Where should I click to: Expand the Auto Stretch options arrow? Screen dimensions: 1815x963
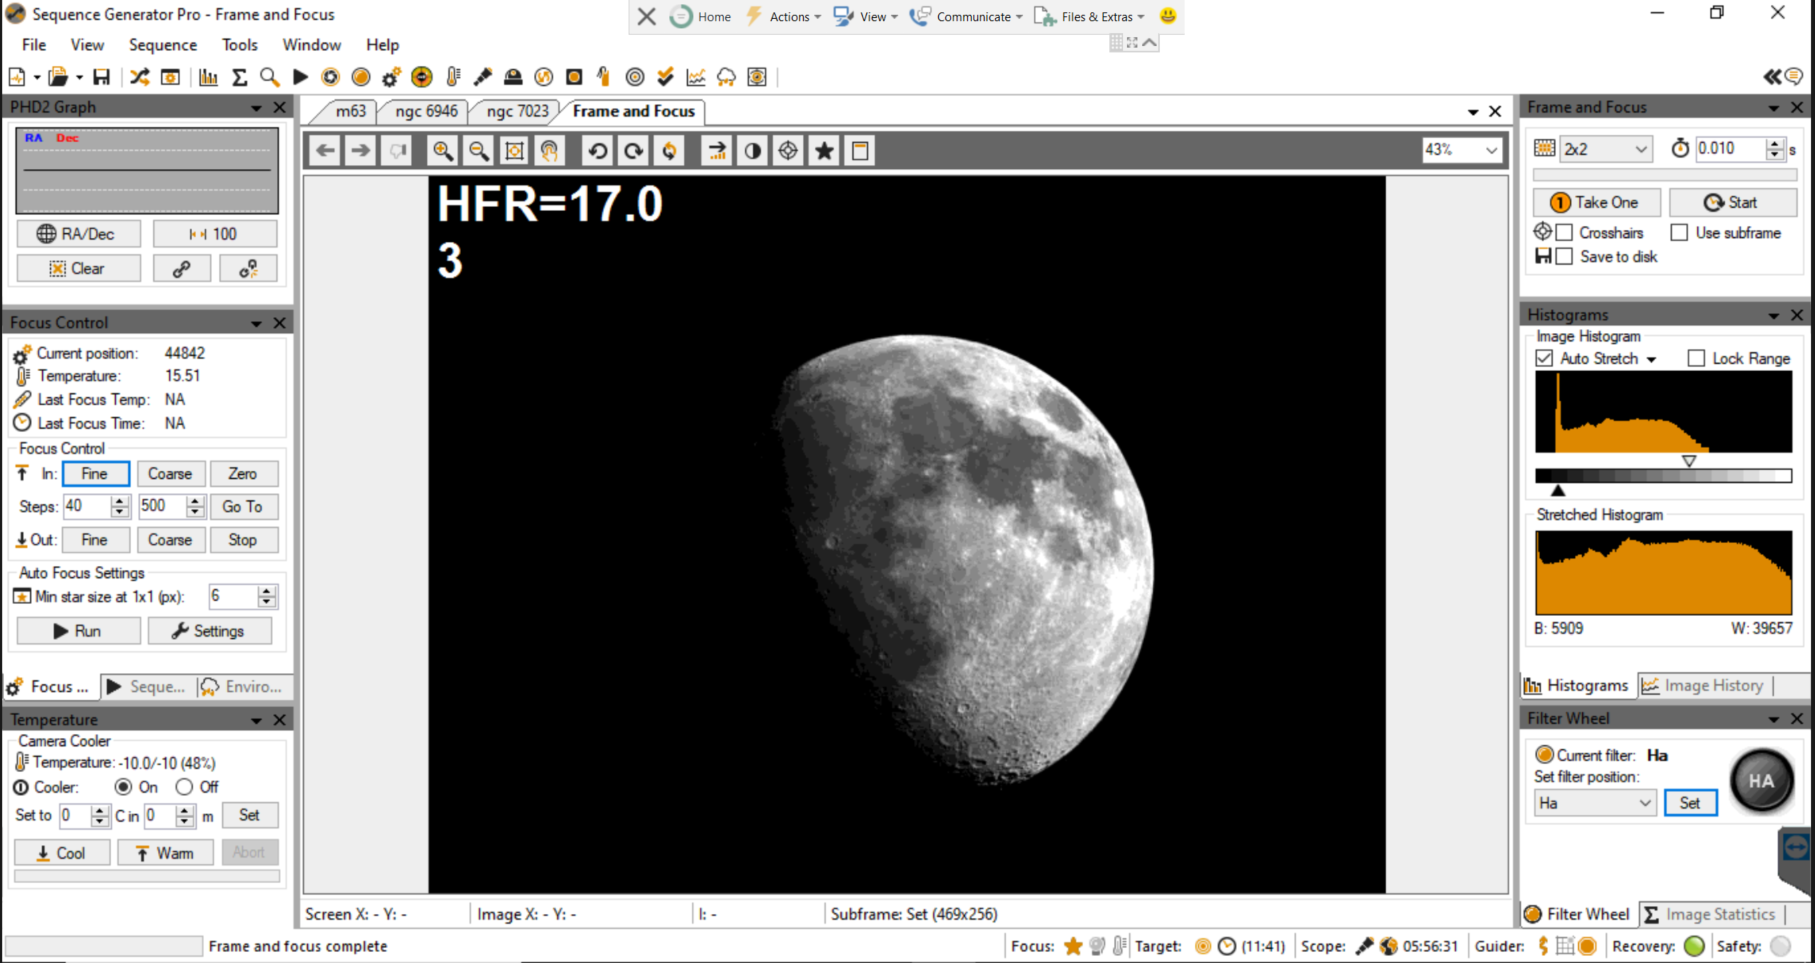pyautogui.click(x=1651, y=359)
